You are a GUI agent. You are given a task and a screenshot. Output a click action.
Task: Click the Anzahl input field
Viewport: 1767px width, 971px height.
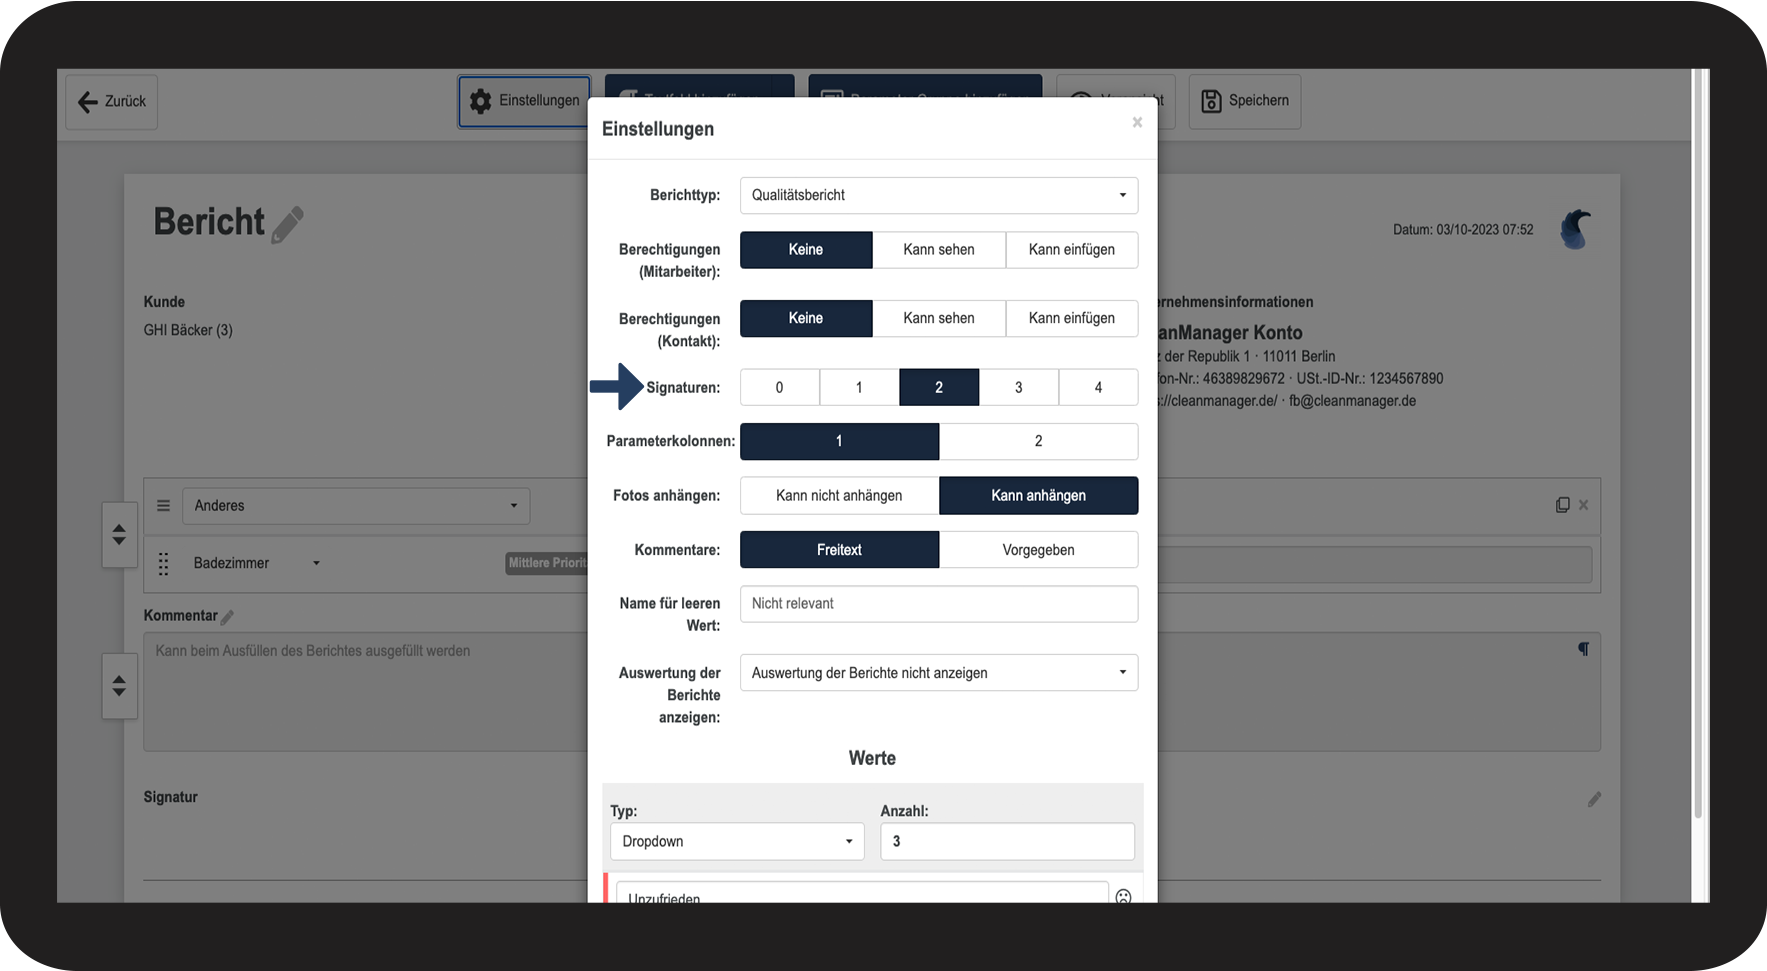click(1007, 842)
